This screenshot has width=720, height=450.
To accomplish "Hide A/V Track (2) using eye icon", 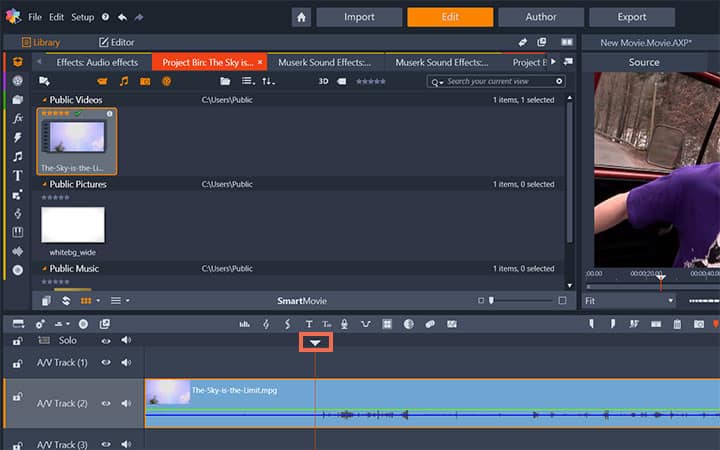I will click(x=106, y=403).
